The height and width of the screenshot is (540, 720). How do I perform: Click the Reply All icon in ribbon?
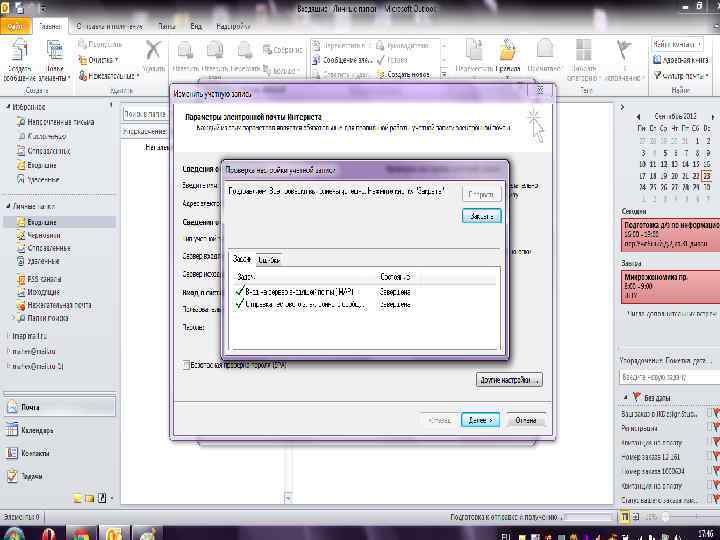point(215,51)
